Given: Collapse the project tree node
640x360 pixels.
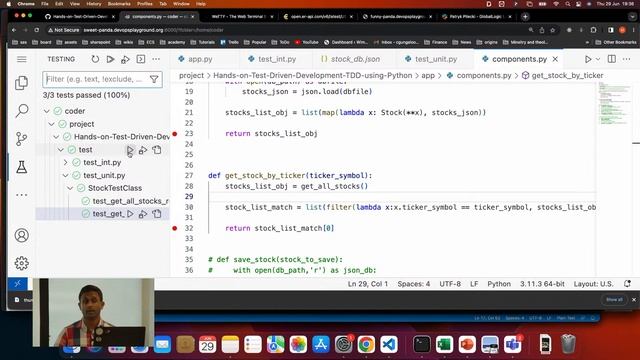Looking at the screenshot, I should pos(51,124).
